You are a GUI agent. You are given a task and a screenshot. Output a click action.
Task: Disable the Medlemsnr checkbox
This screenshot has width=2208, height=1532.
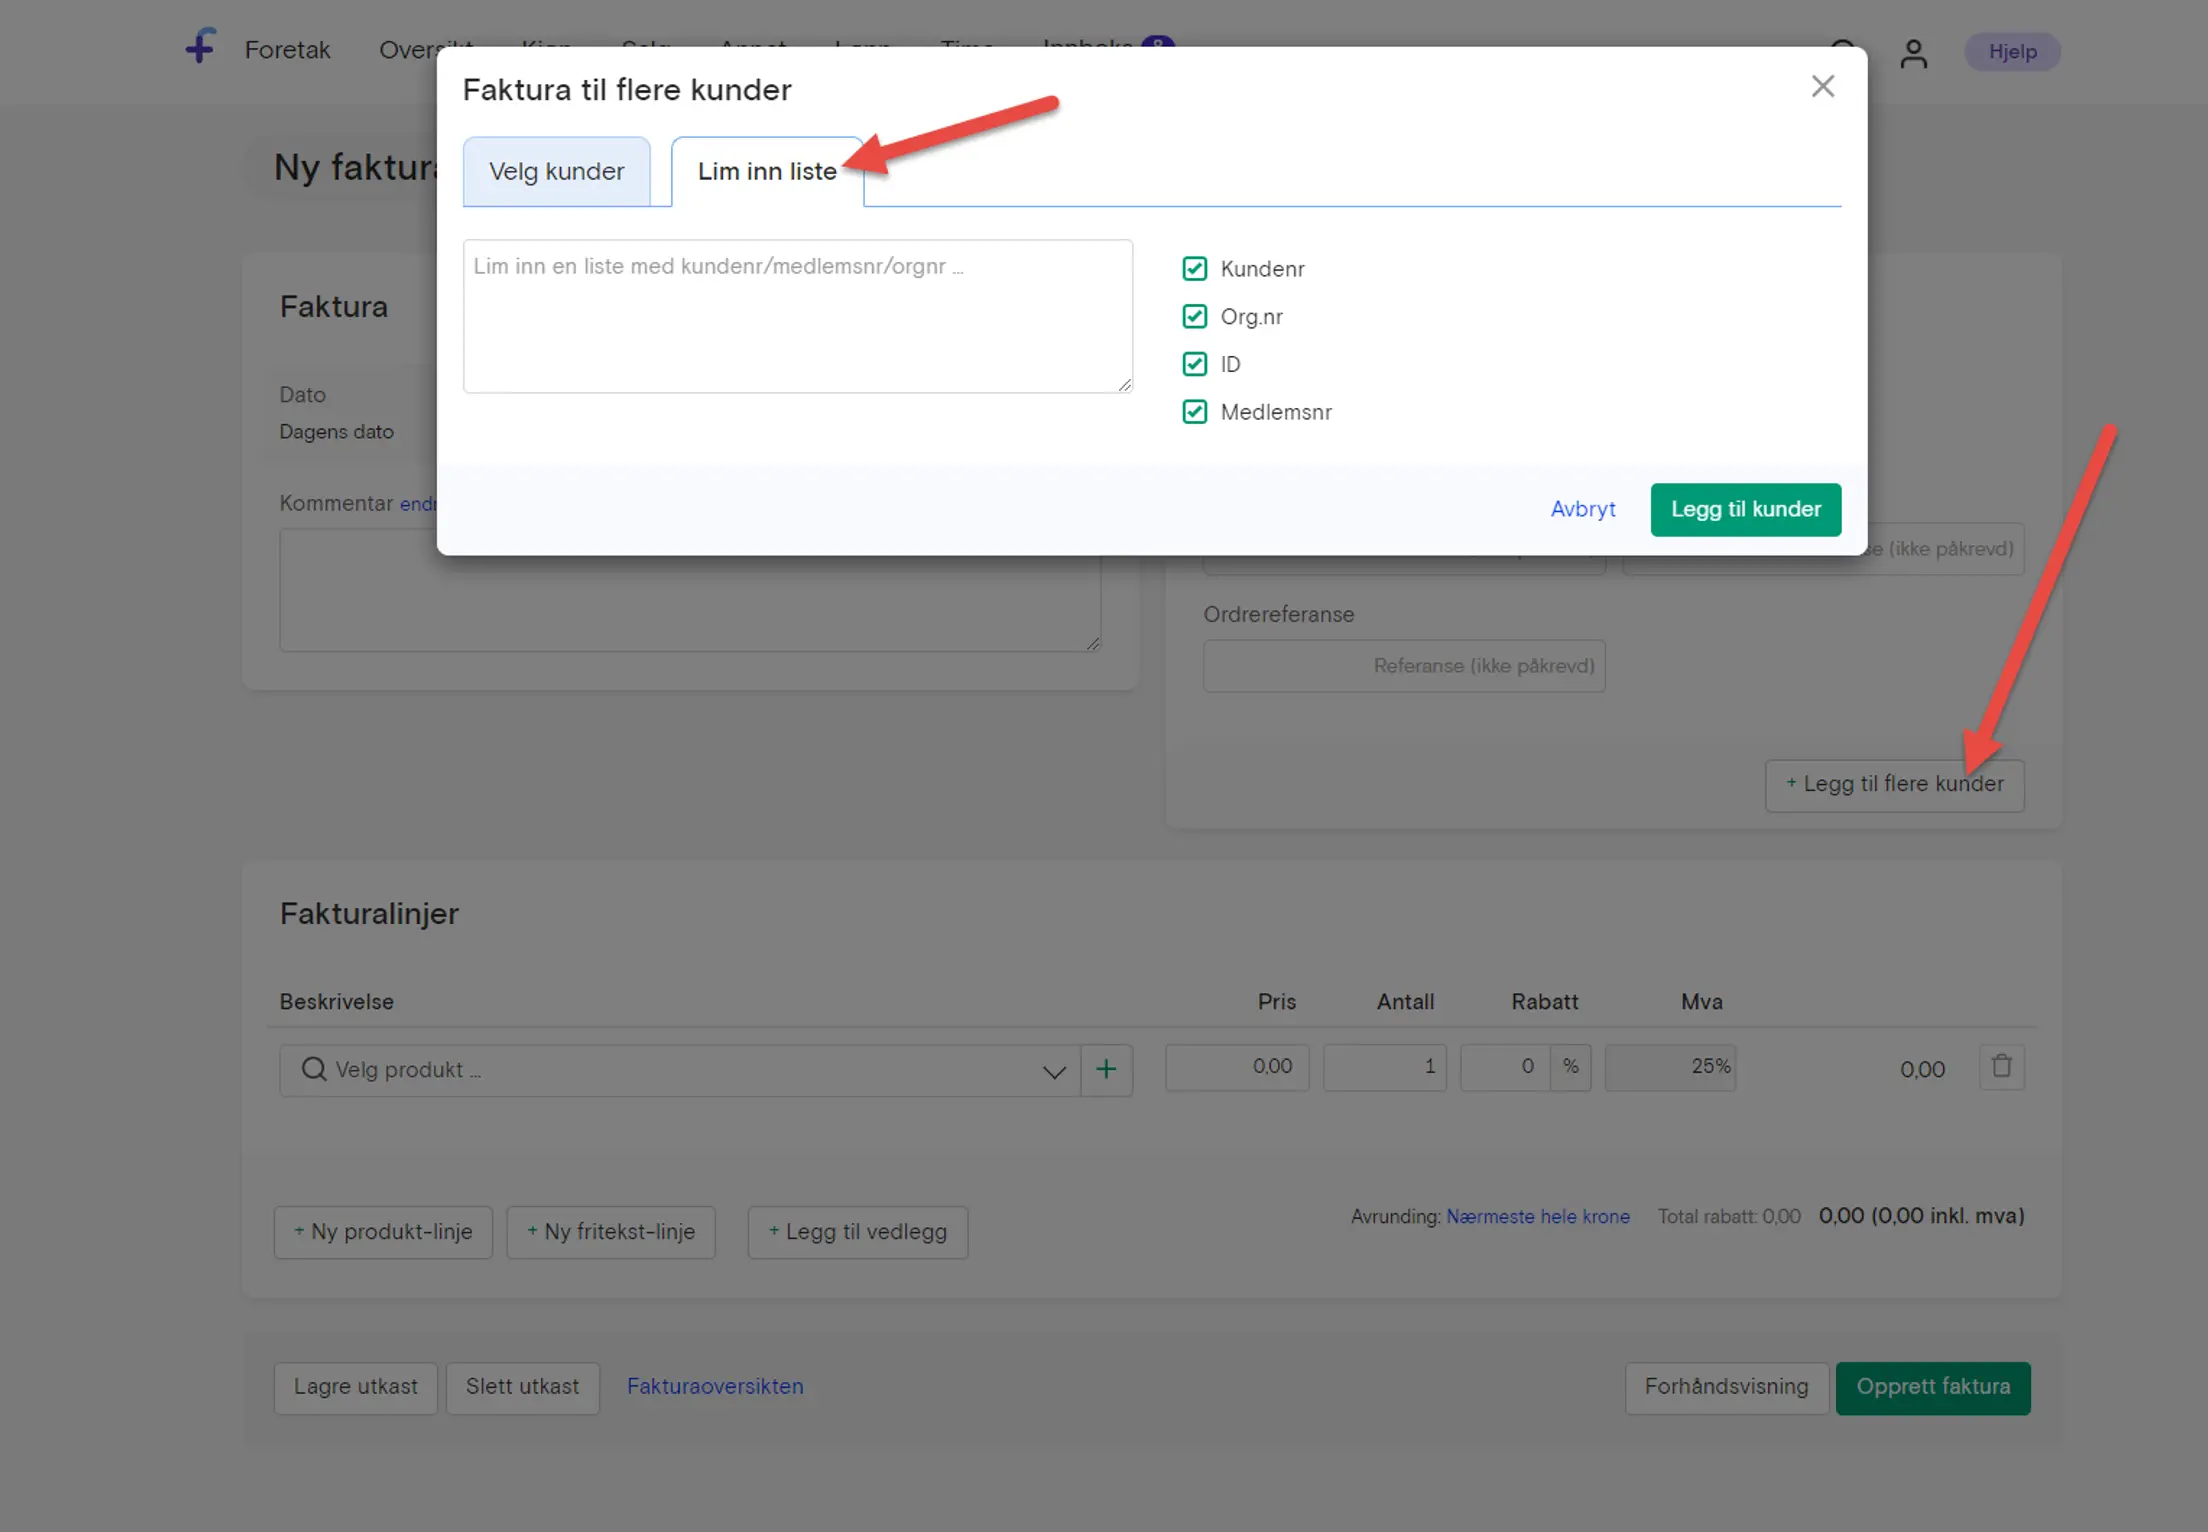coord(1194,412)
